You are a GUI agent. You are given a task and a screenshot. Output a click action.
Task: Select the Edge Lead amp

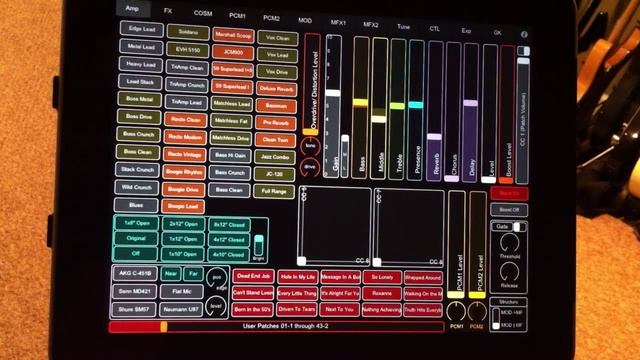click(142, 29)
